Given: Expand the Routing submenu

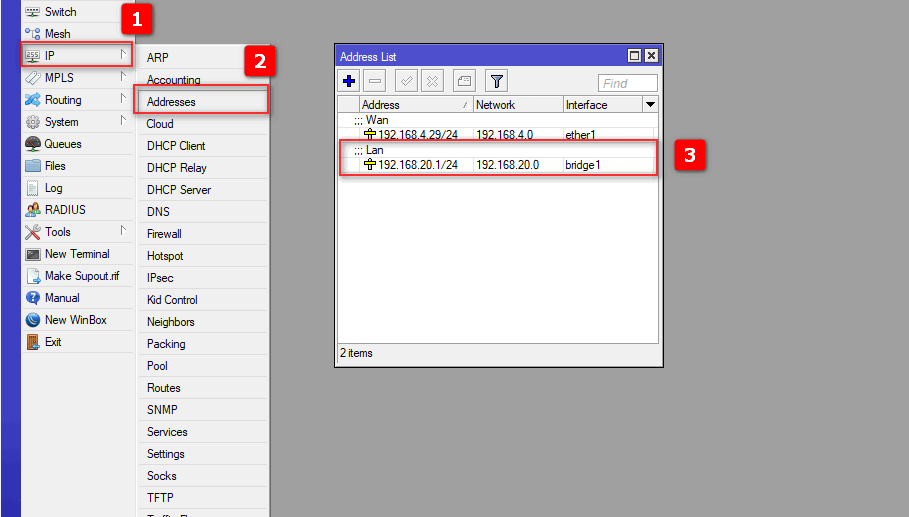Looking at the screenshot, I should pyautogui.click(x=75, y=100).
